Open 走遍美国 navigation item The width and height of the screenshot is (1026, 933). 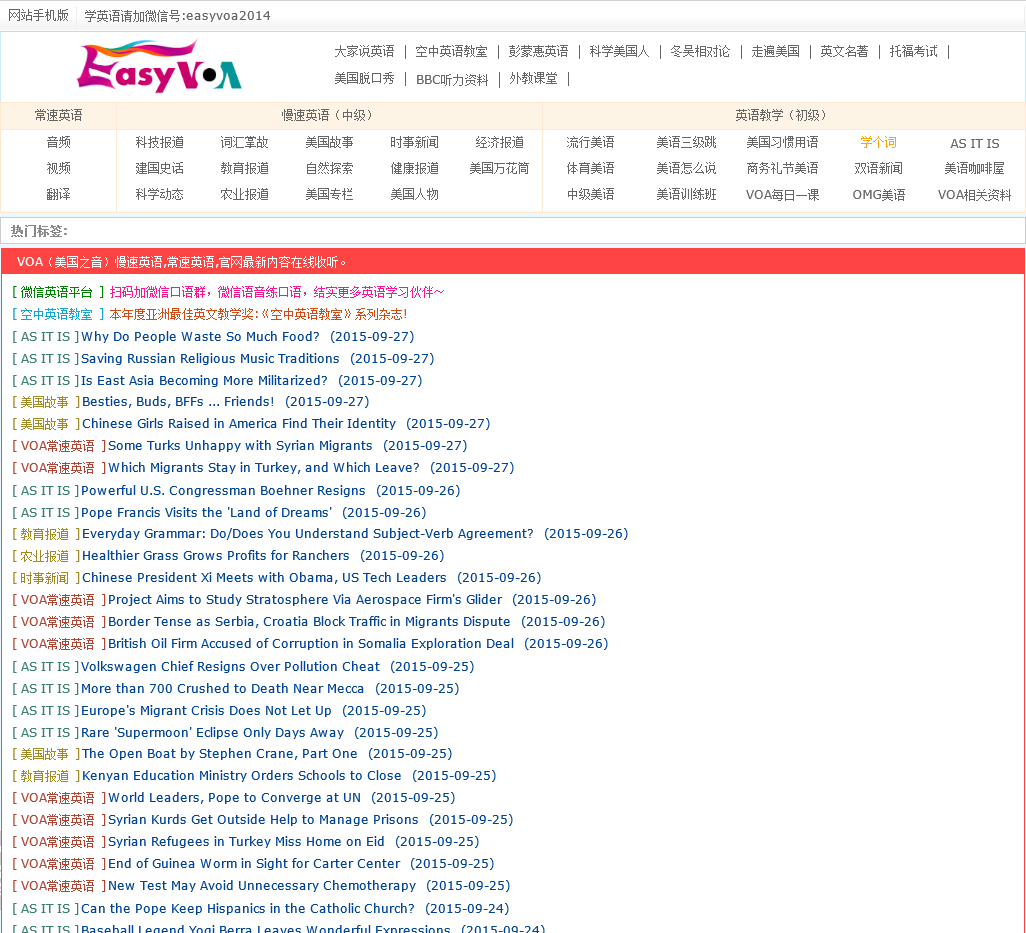click(775, 52)
